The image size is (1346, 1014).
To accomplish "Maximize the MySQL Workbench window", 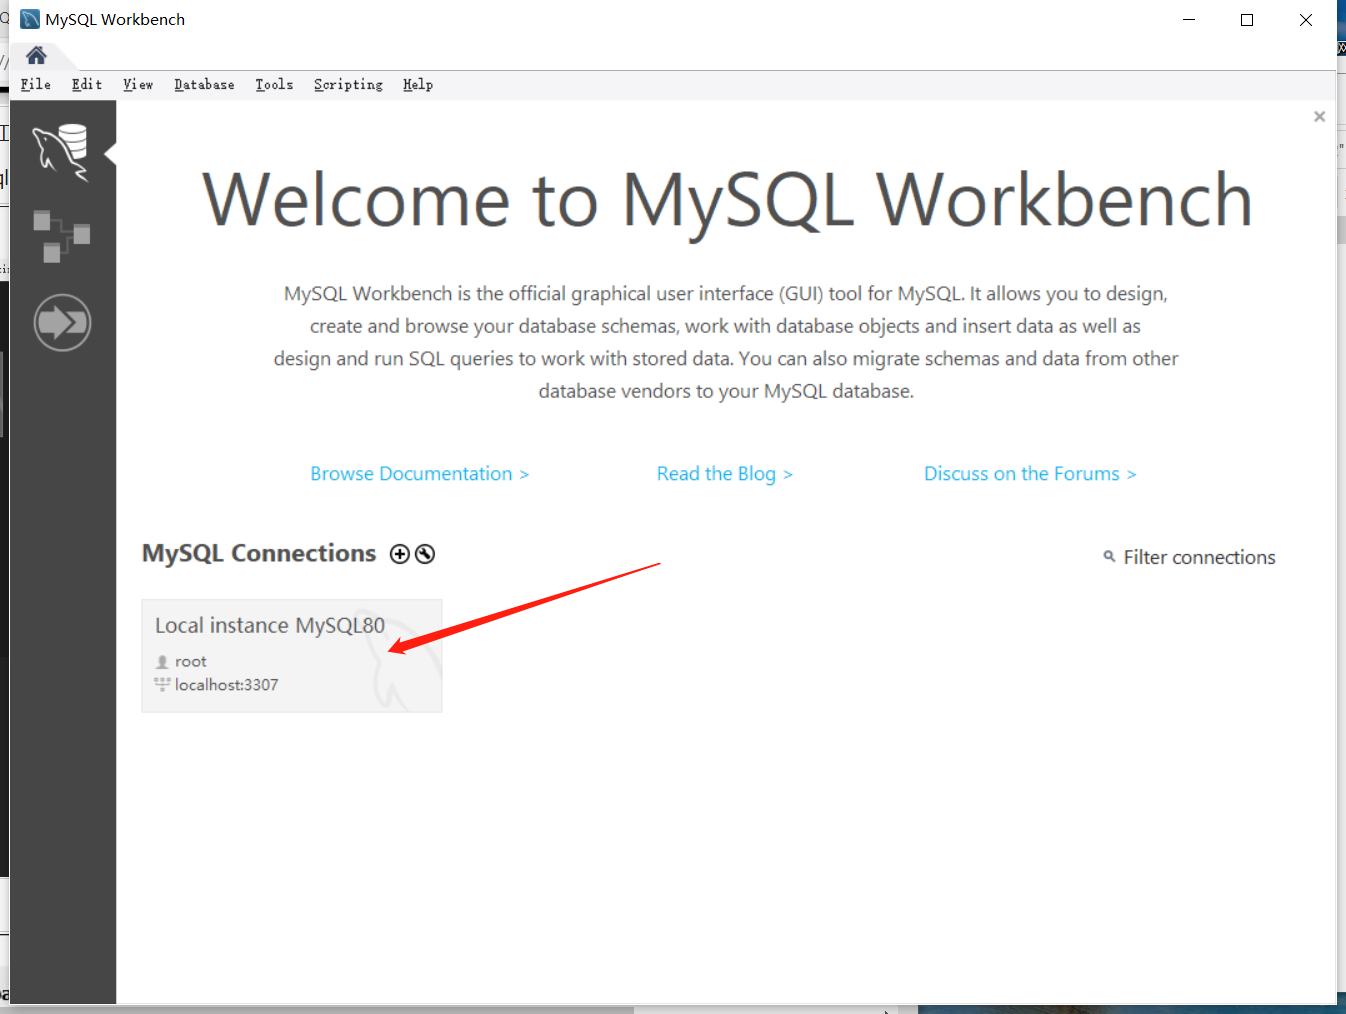I will (1247, 20).
